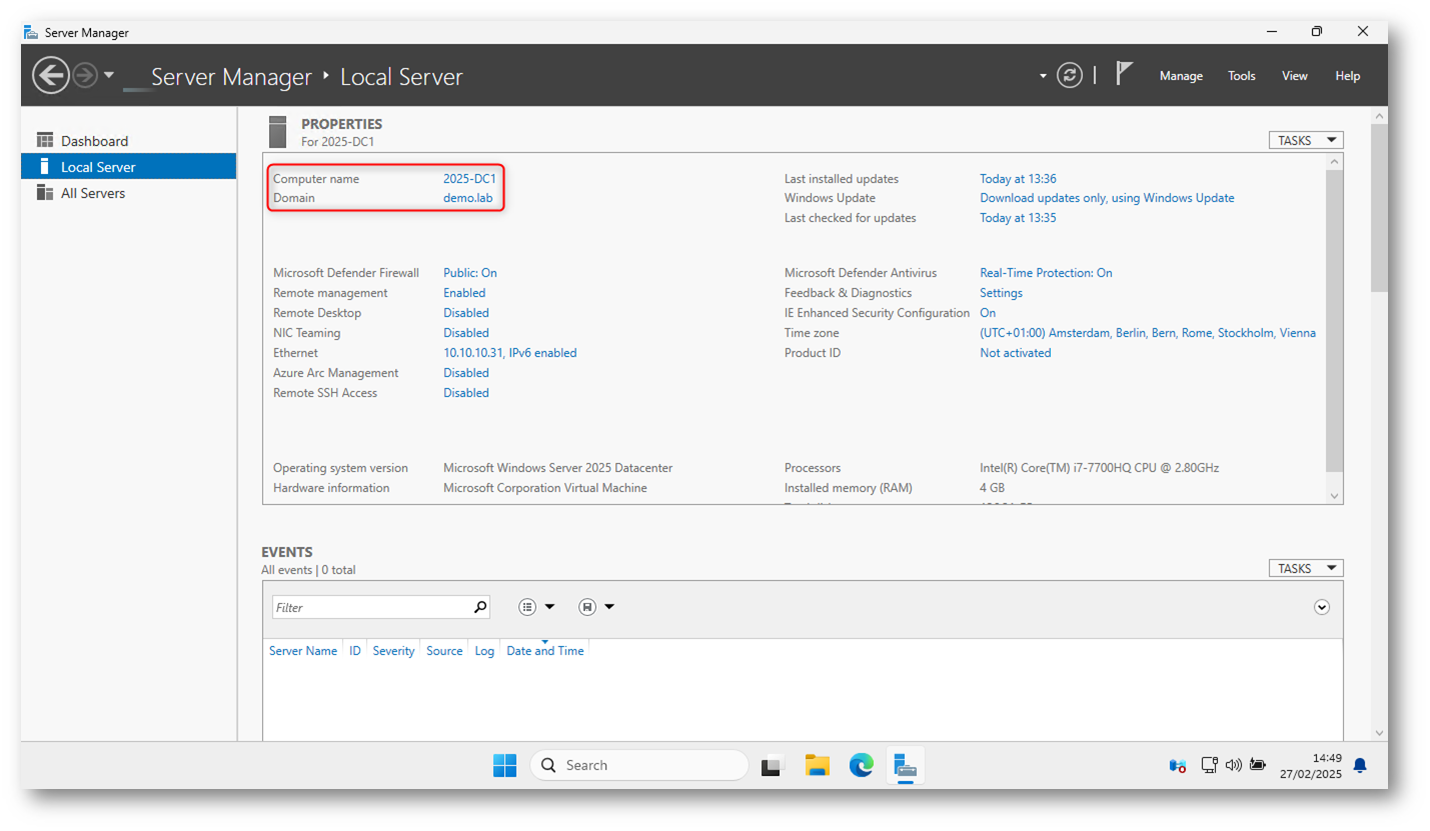
Task: Open the View menu
Action: pos(1294,76)
